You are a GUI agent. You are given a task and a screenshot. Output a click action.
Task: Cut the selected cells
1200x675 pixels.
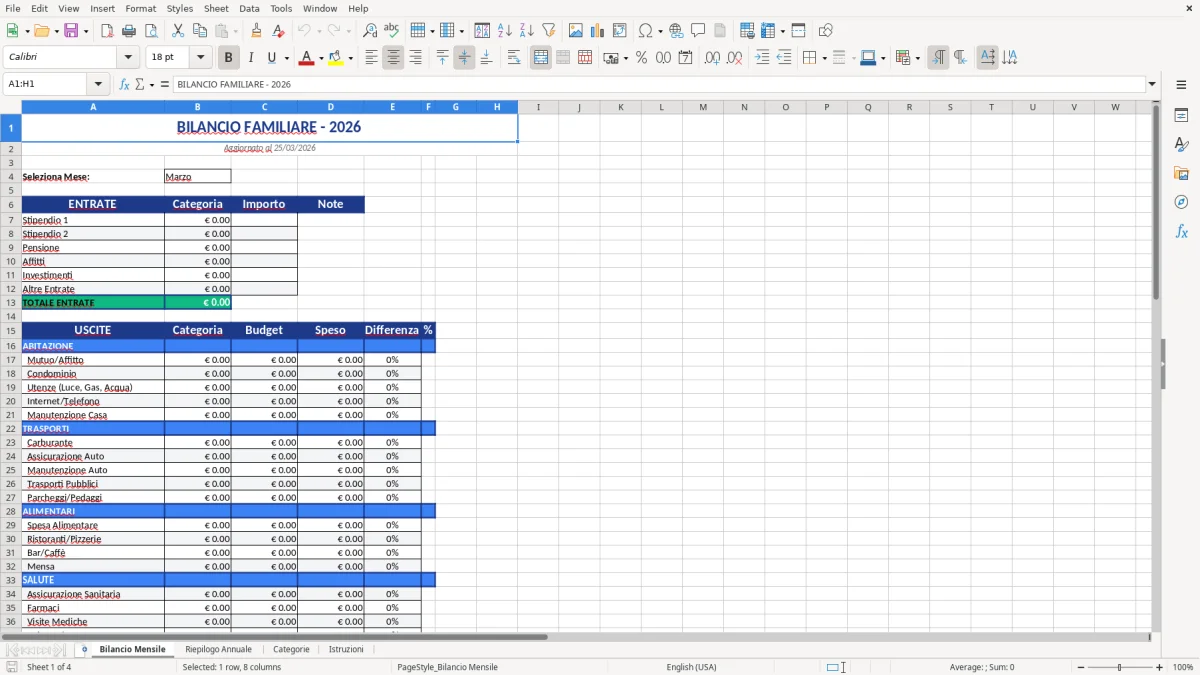coord(178,31)
